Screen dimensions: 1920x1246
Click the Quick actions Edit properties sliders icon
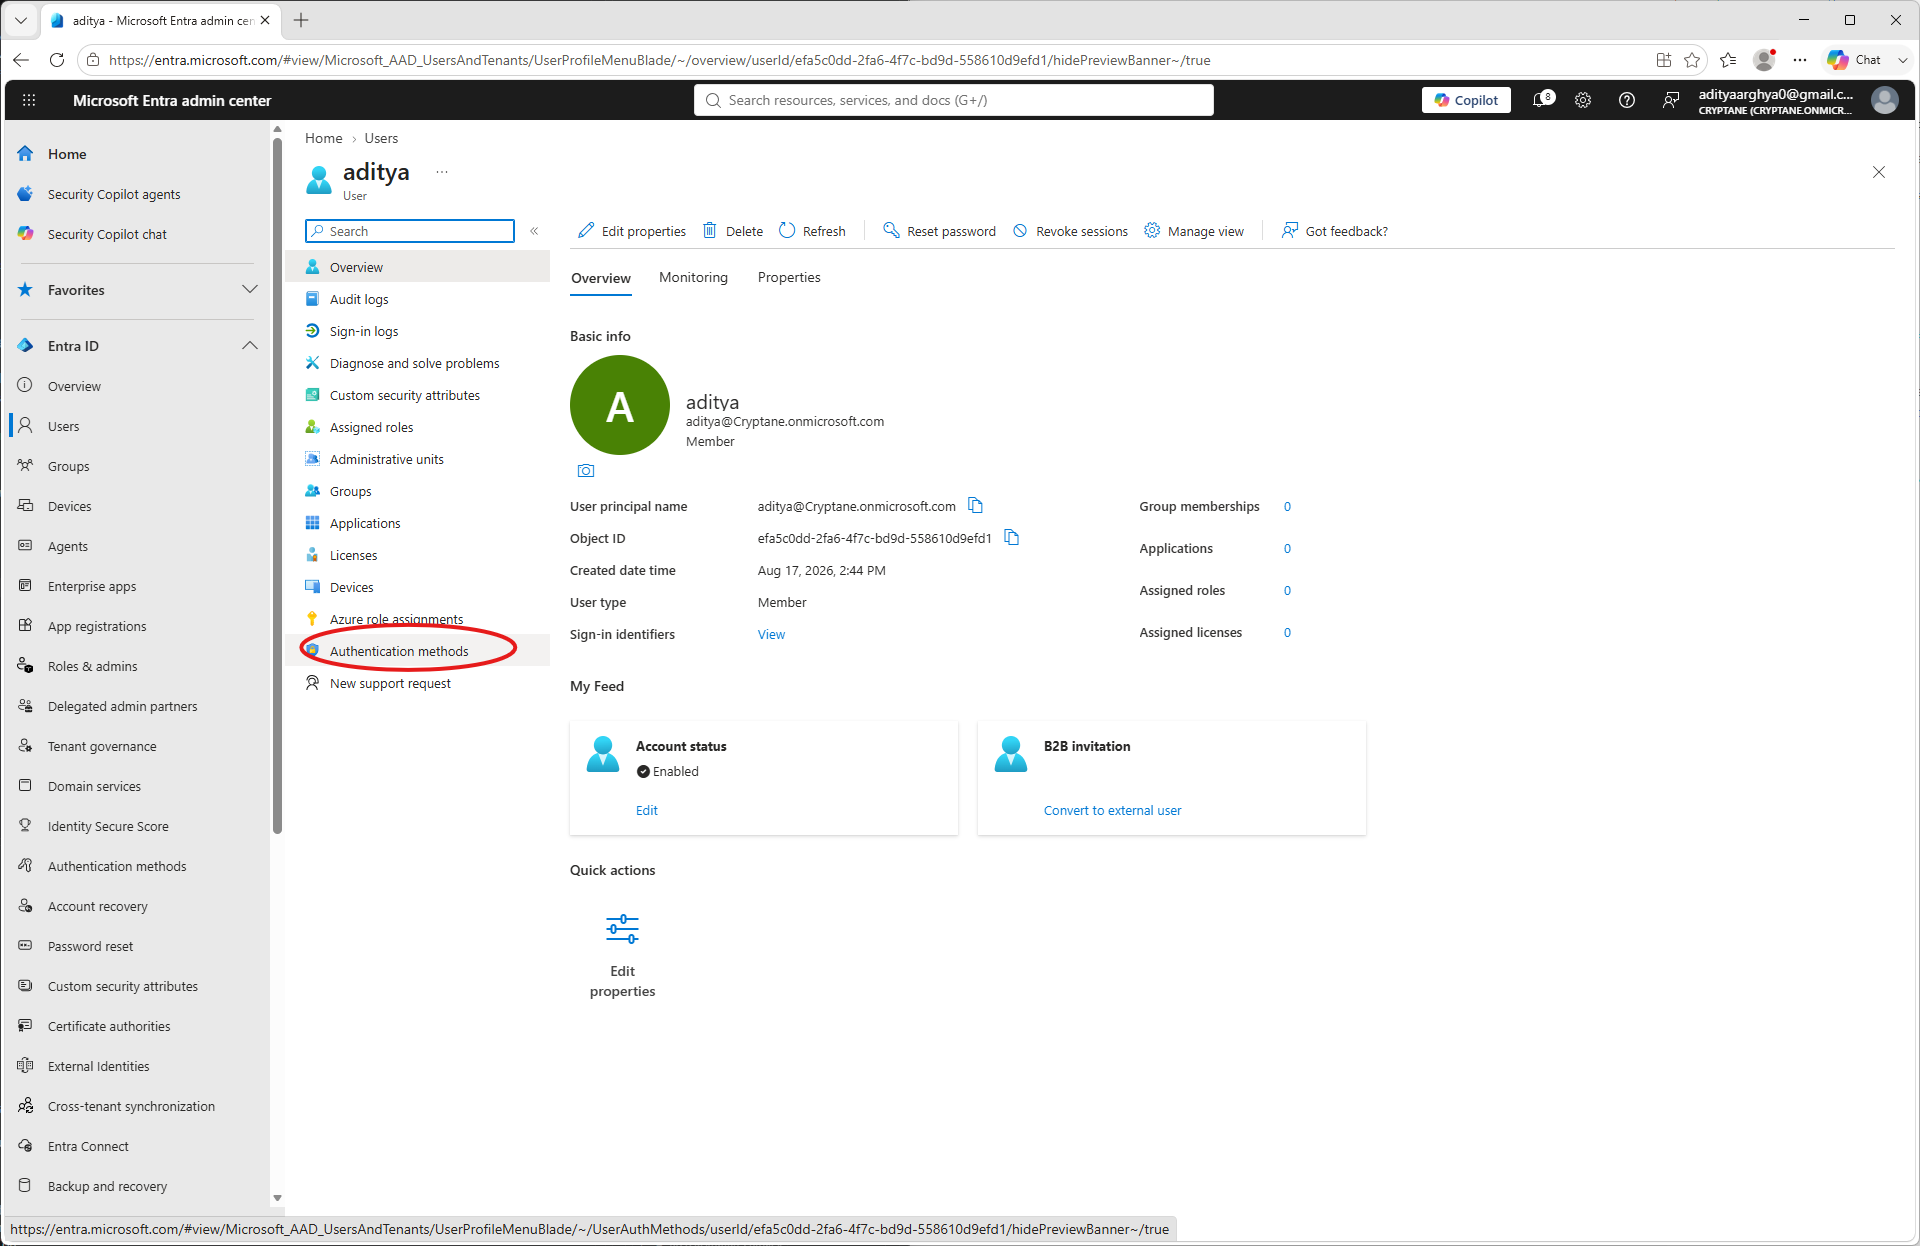[x=622, y=929]
